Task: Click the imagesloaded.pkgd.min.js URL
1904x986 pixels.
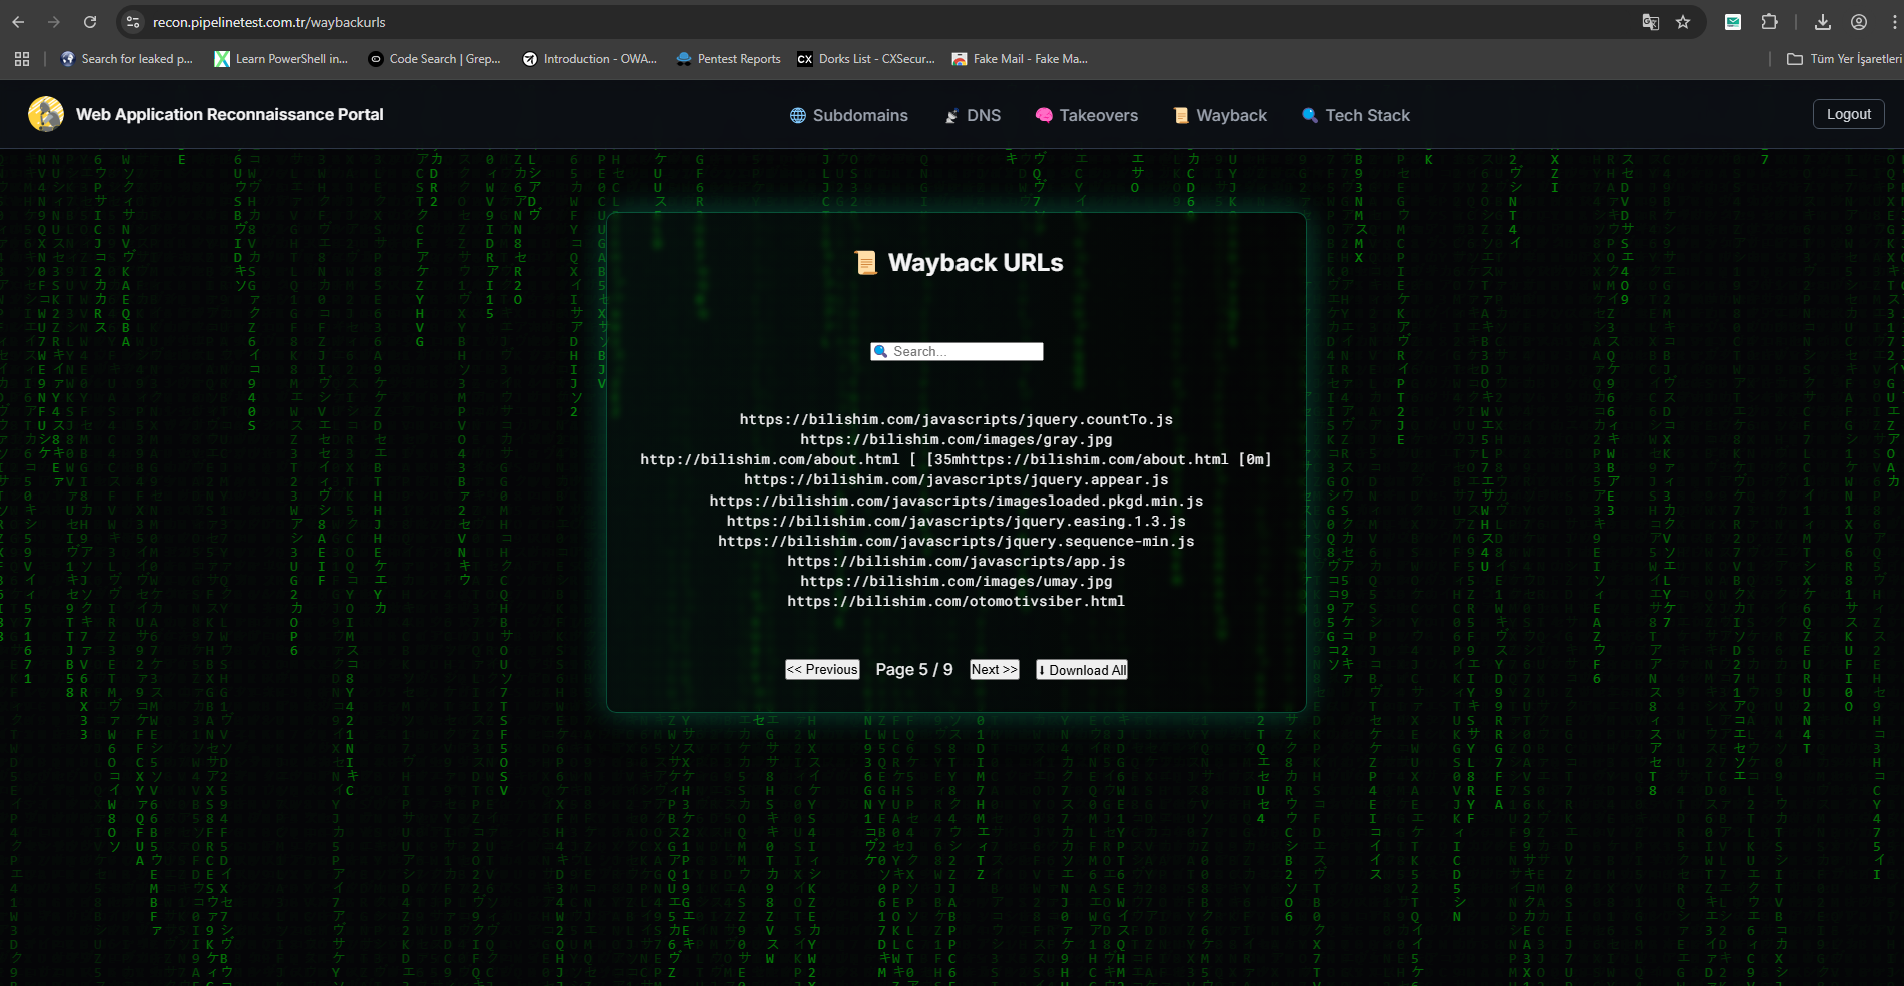Action: point(956,501)
